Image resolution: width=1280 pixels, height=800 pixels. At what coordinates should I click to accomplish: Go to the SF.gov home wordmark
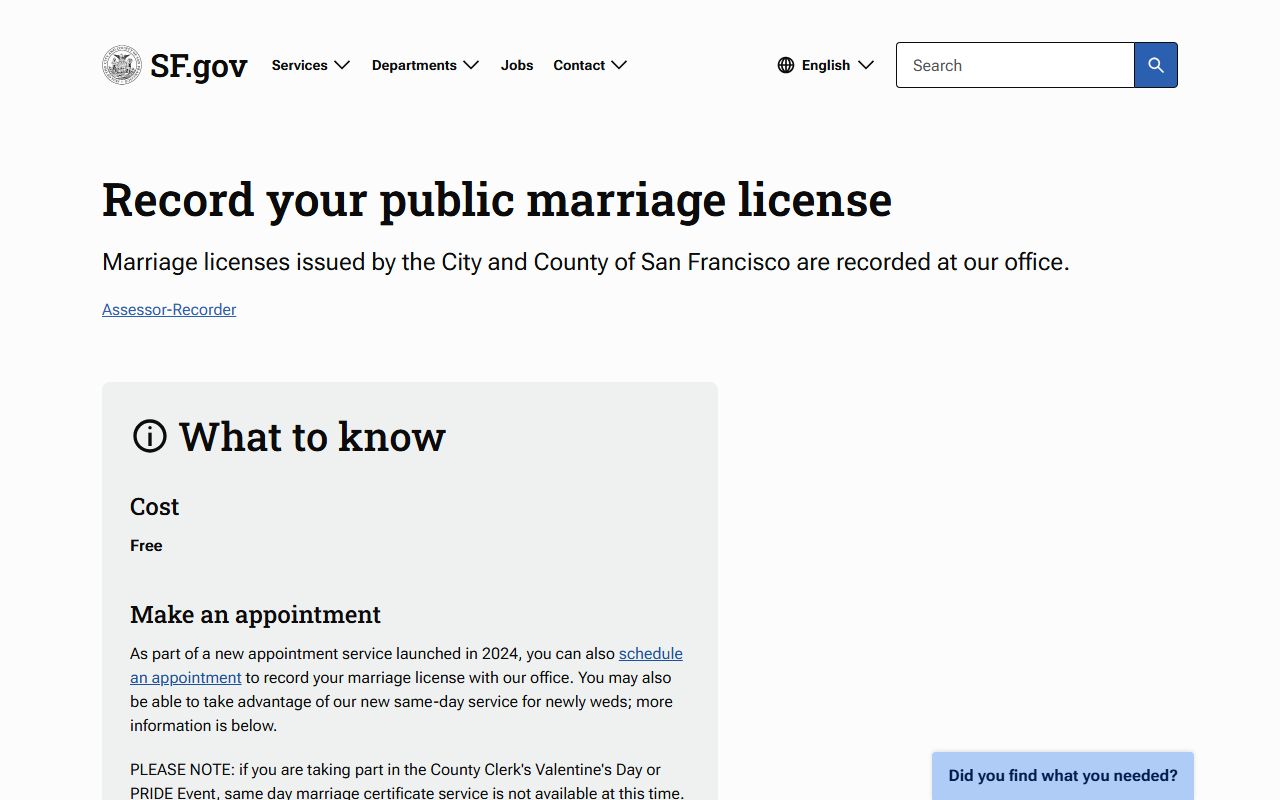click(x=199, y=66)
